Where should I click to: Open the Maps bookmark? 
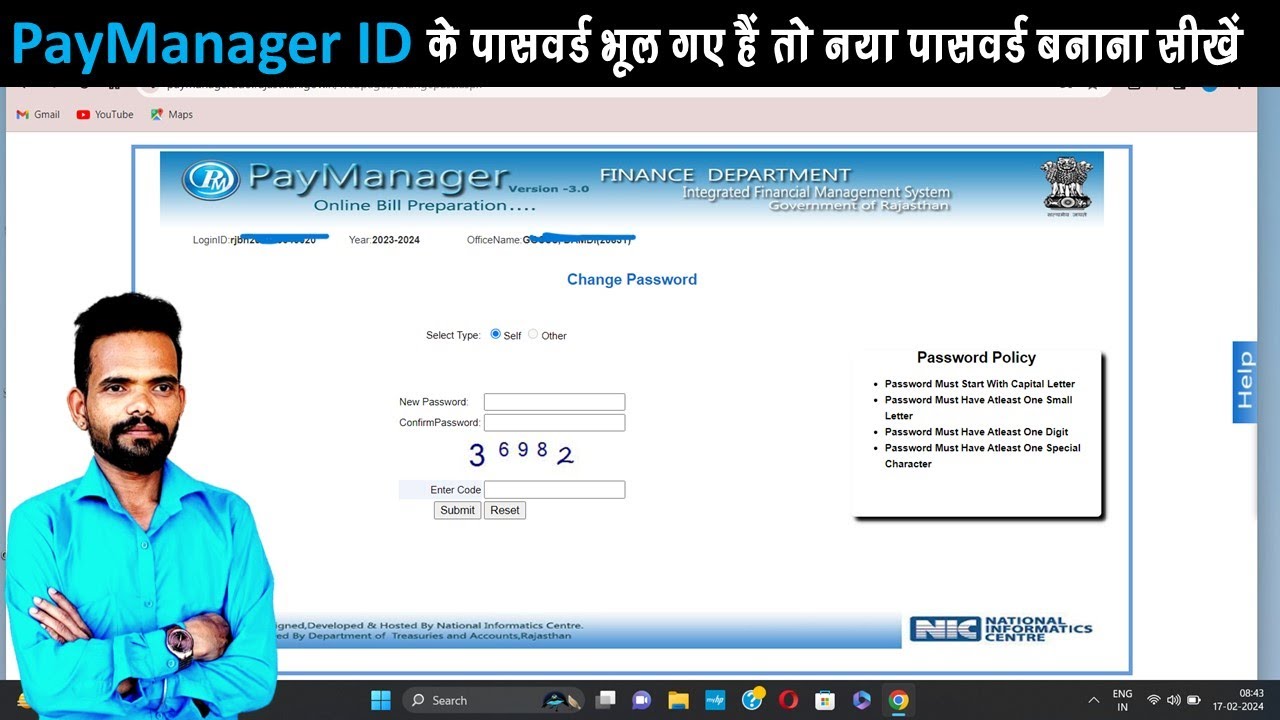click(172, 114)
